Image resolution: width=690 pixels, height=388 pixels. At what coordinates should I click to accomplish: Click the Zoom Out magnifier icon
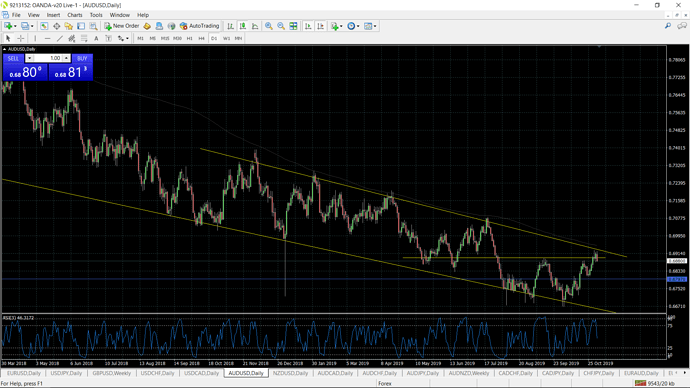pyautogui.click(x=281, y=26)
